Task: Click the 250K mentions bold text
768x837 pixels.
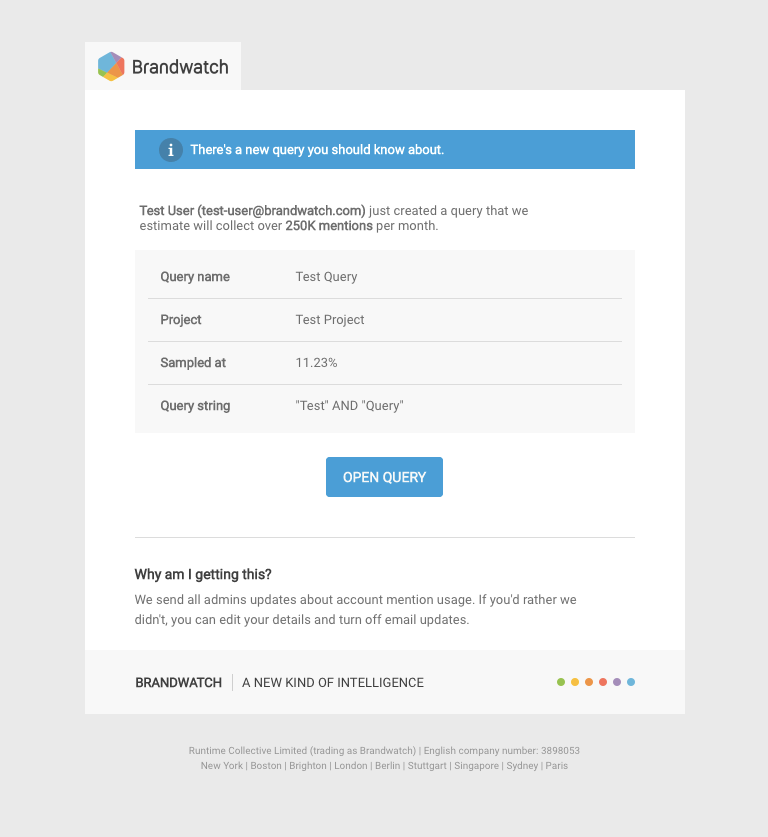Action: coord(329,226)
